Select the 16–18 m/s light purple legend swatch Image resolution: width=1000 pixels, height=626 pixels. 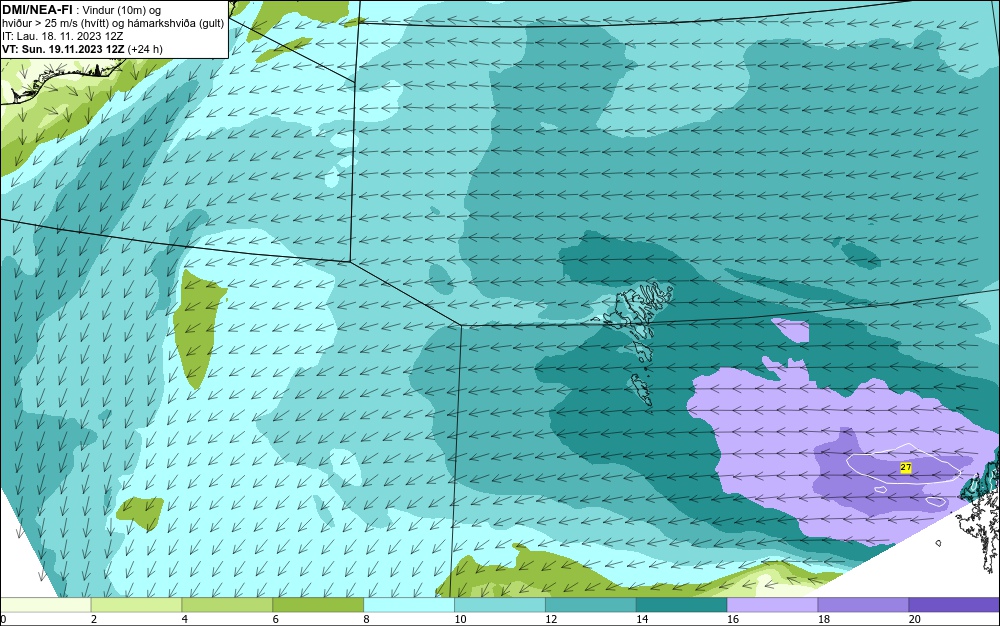(772, 604)
